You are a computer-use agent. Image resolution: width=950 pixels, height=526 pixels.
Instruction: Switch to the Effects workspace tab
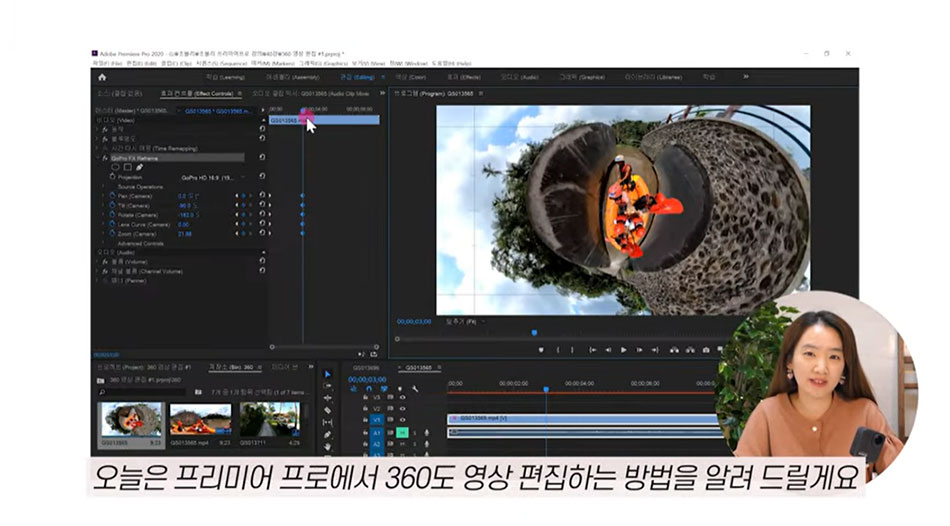(x=464, y=78)
